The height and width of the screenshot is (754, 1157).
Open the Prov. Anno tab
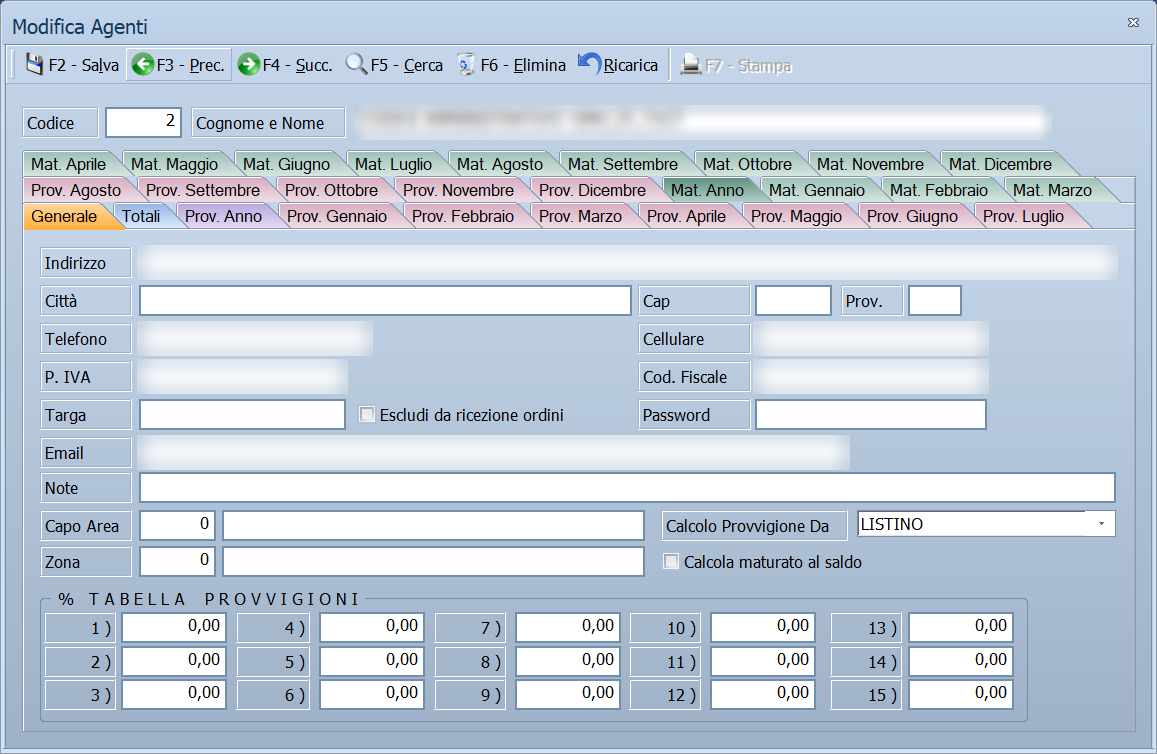click(x=224, y=216)
